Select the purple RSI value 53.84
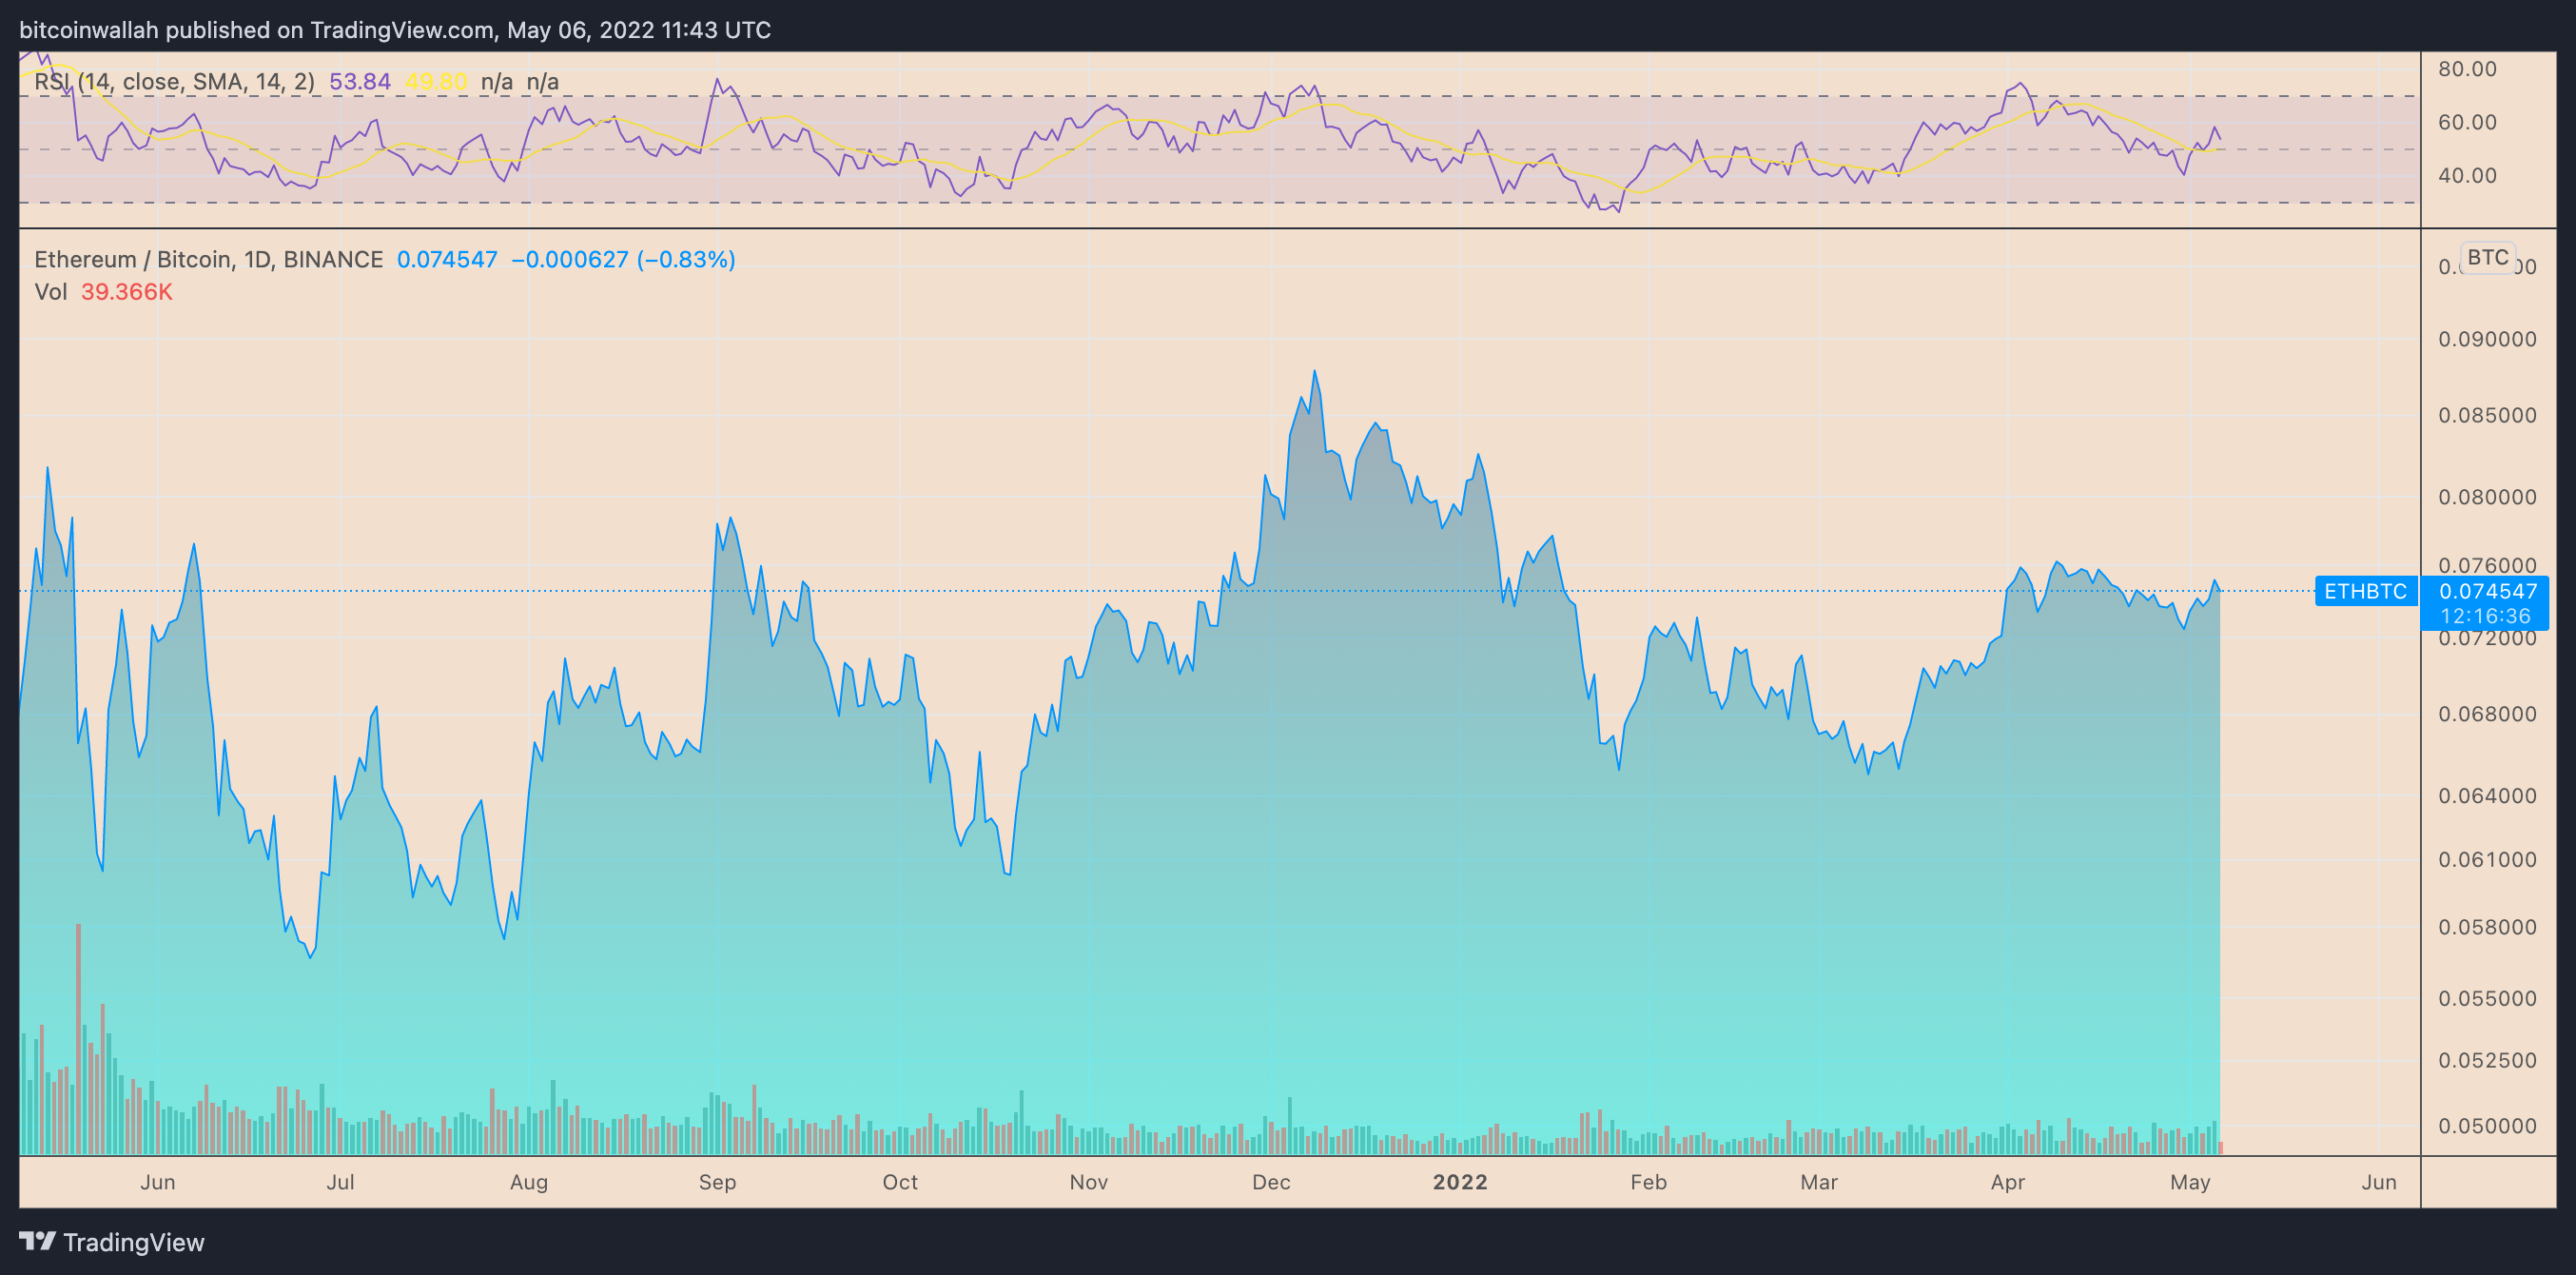Image resolution: width=2576 pixels, height=1275 pixels. pyautogui.click(x=360, y=81)
